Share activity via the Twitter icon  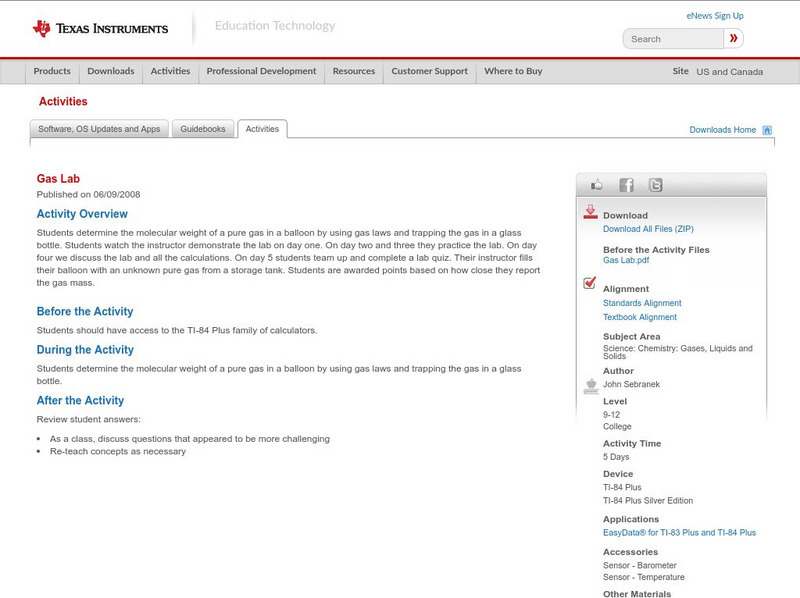[656, 185]
